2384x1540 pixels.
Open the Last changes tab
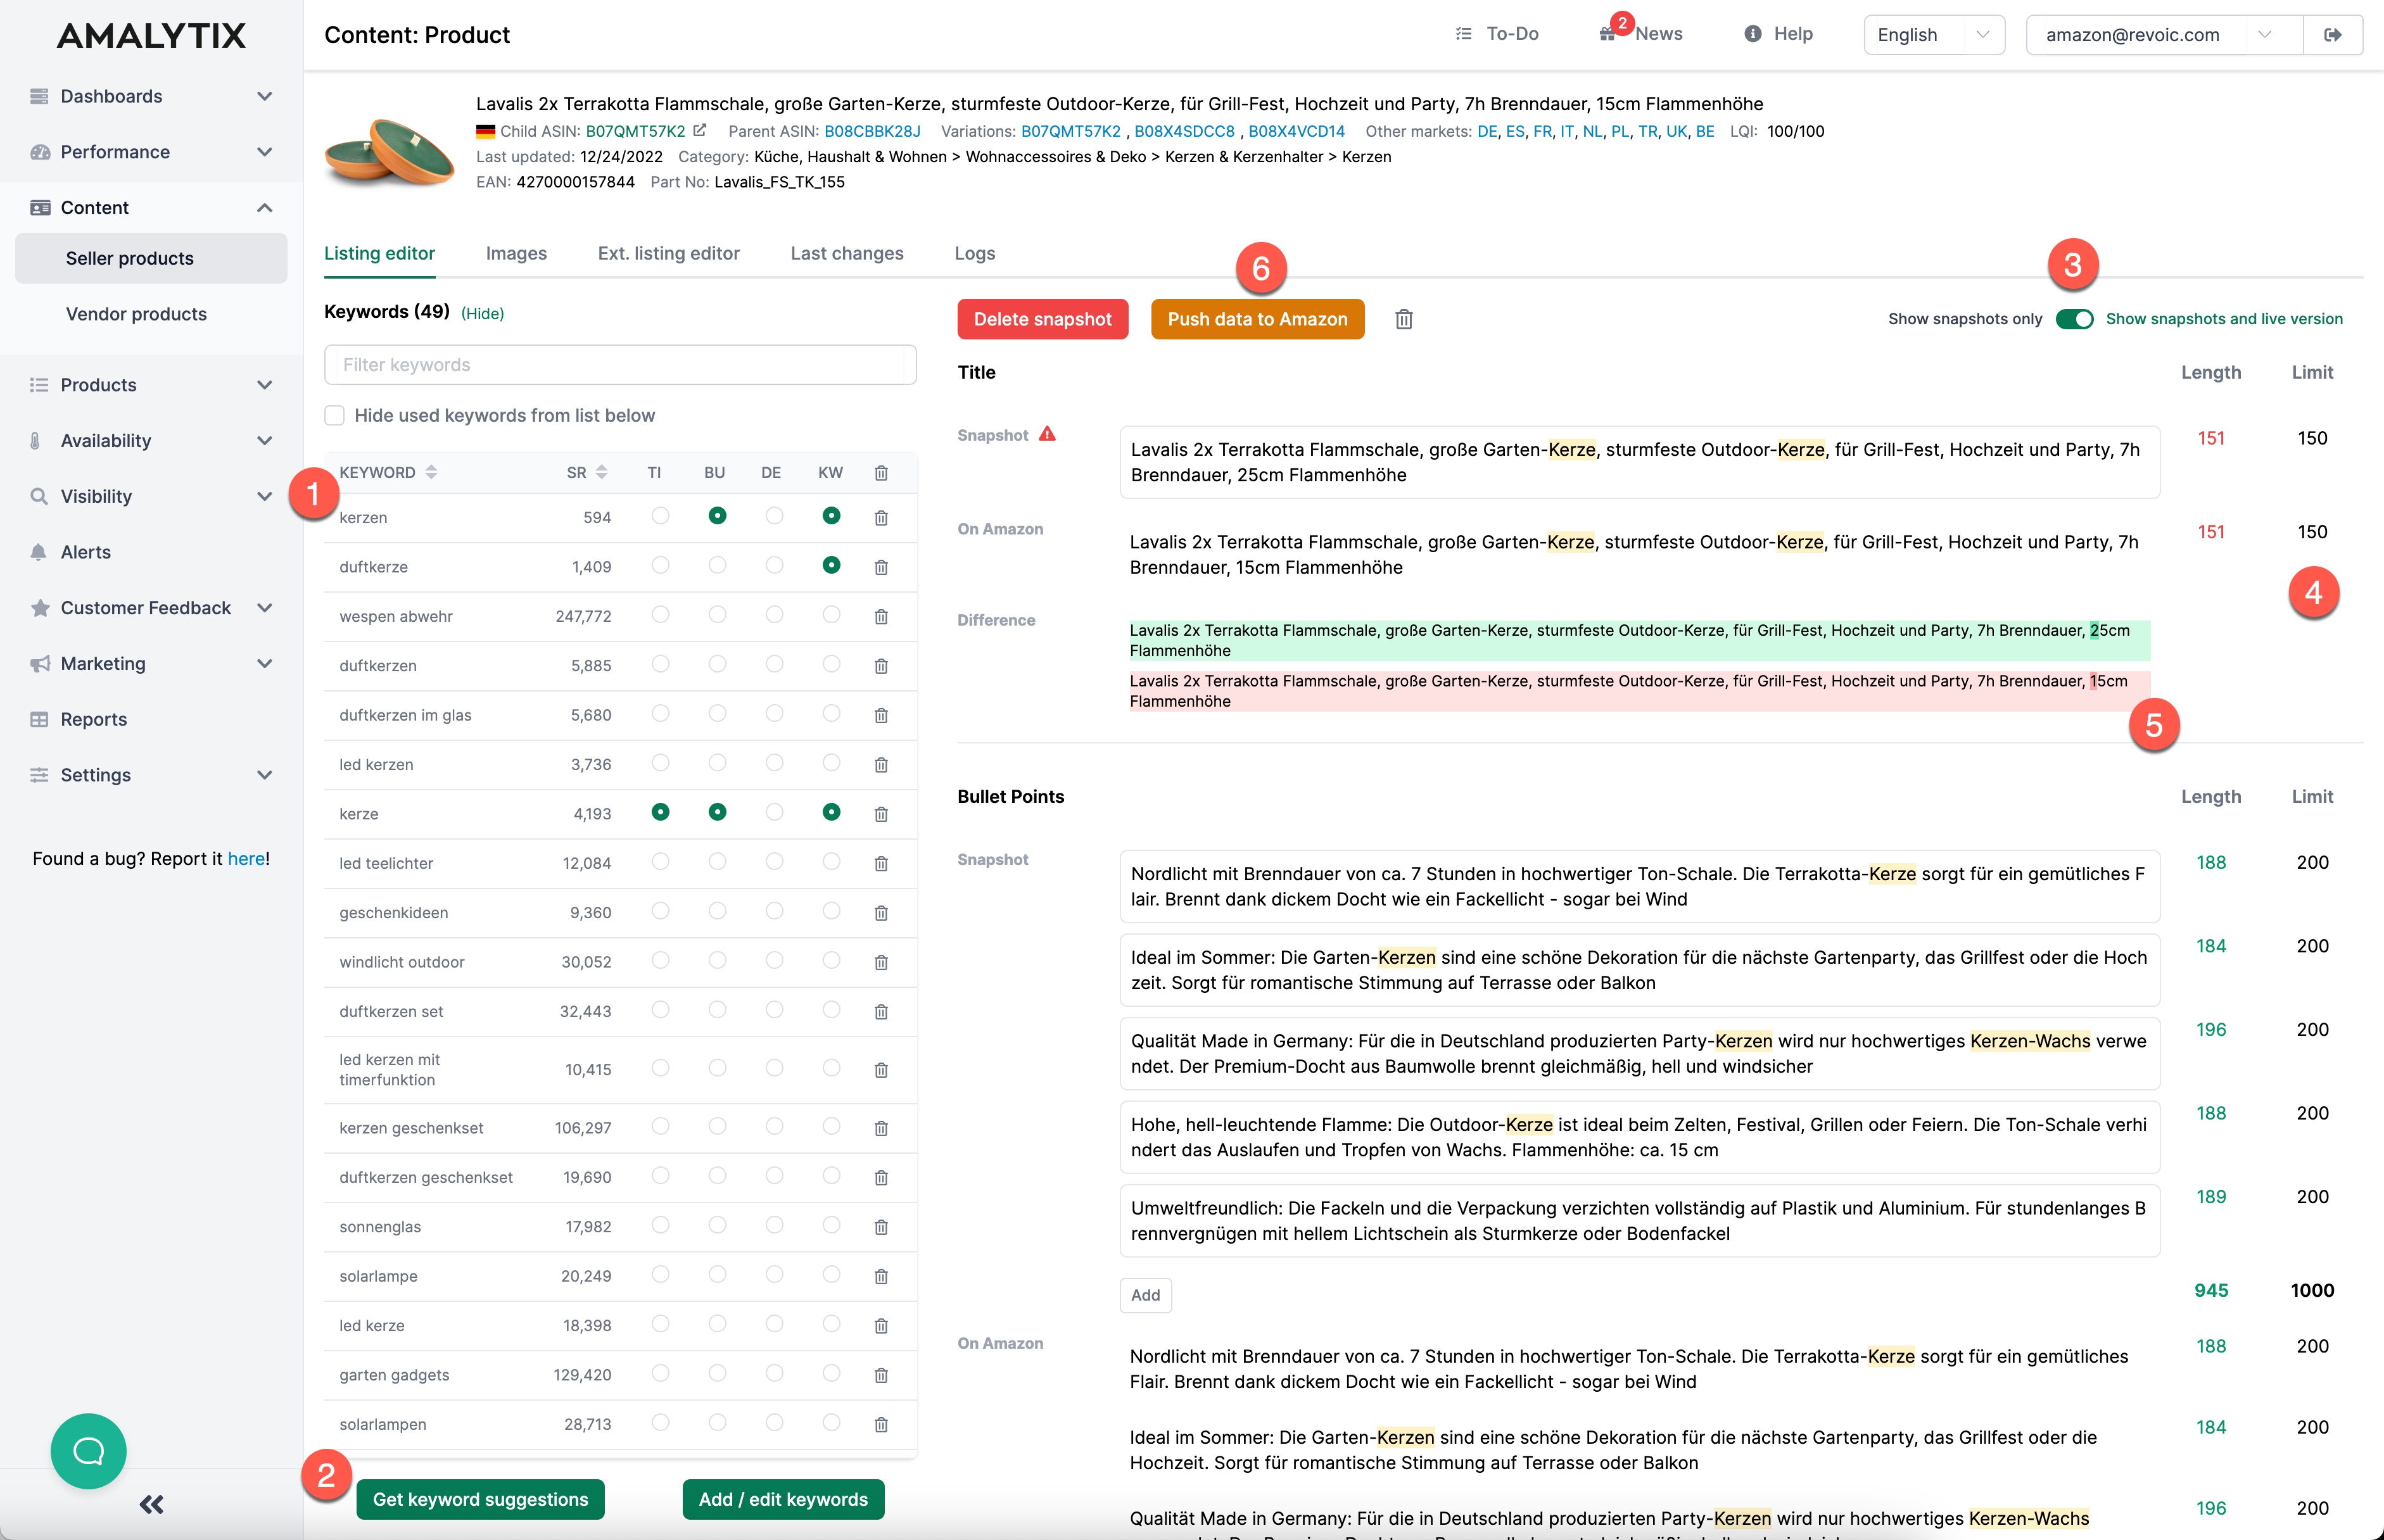point(847,254)
